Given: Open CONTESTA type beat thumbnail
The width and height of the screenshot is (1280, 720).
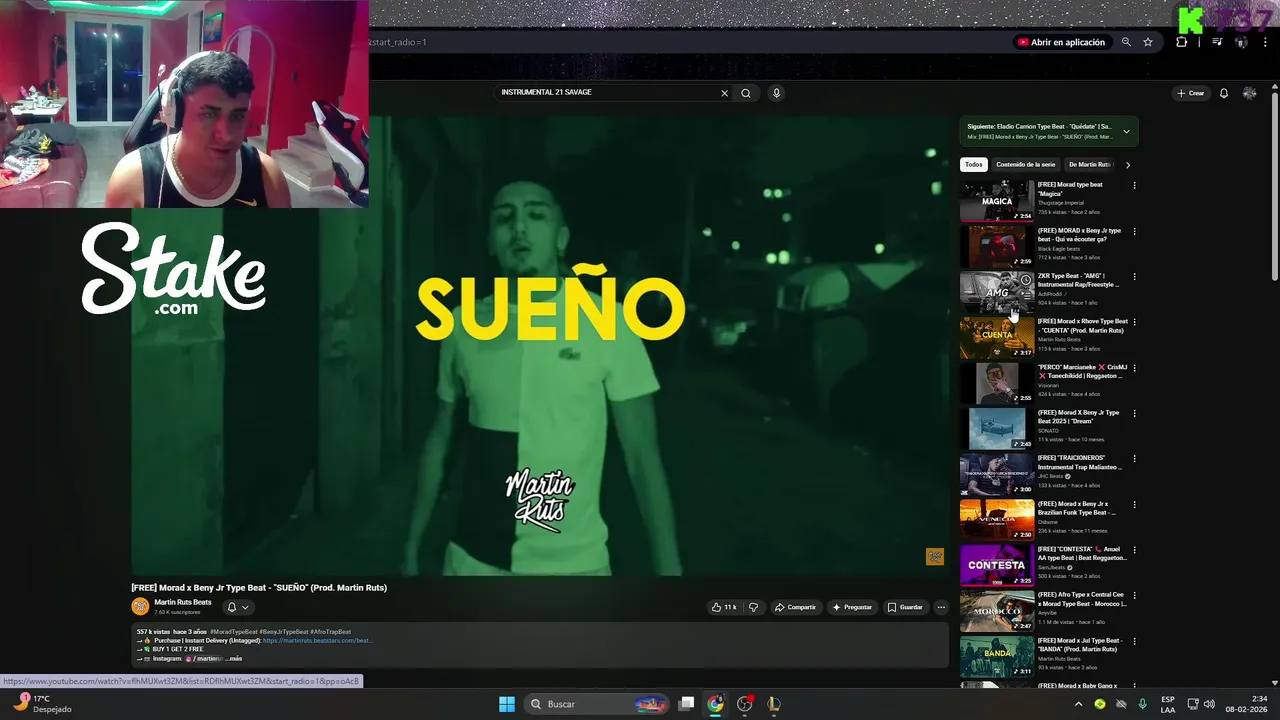Looking at the screenshot, I should [997, 566].
